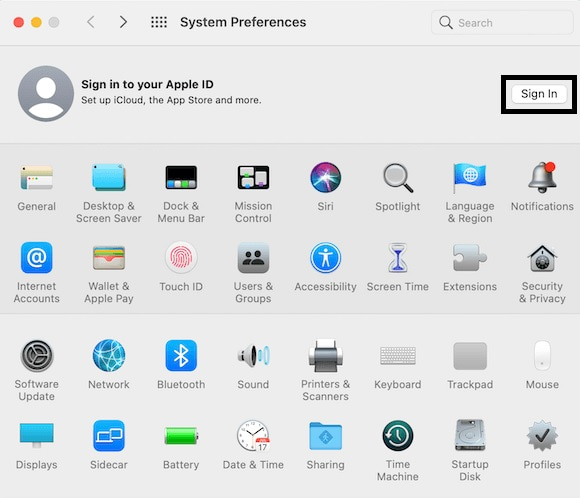580x498 pixels.
Task: Focus the Search field
Action: (502, 23)
